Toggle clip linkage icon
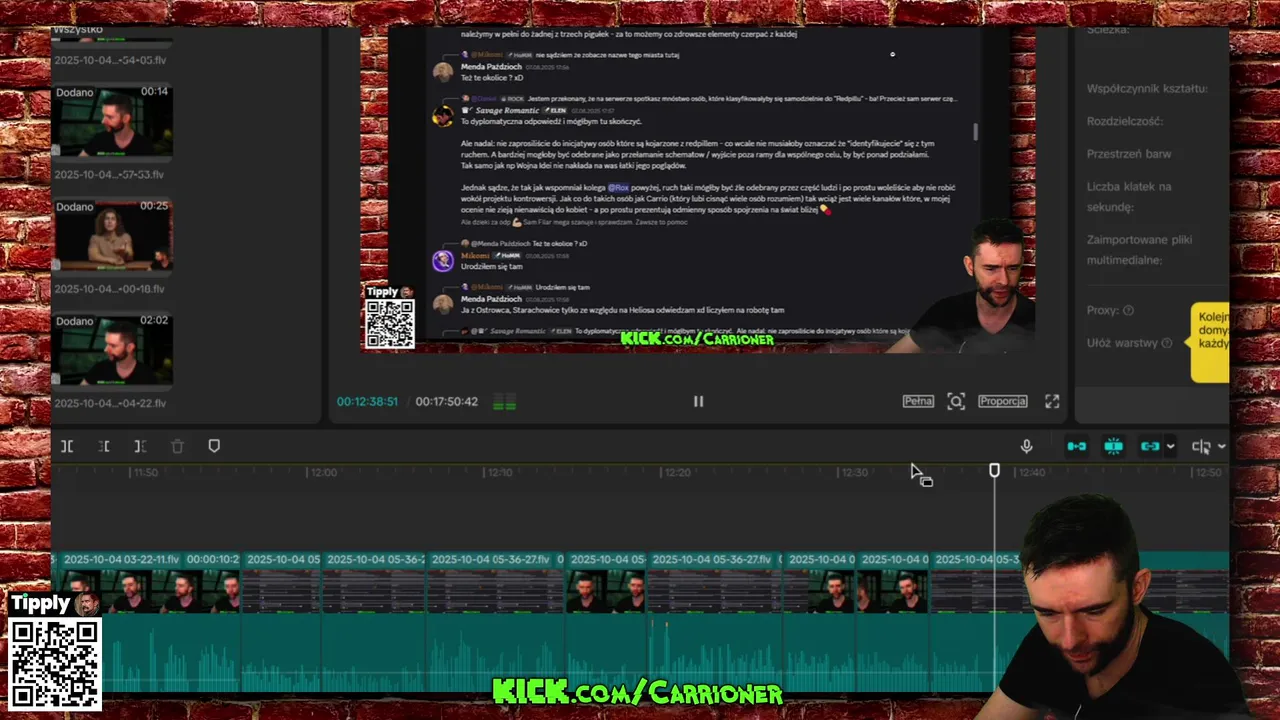The image size is (1280, 720). 1149,446
